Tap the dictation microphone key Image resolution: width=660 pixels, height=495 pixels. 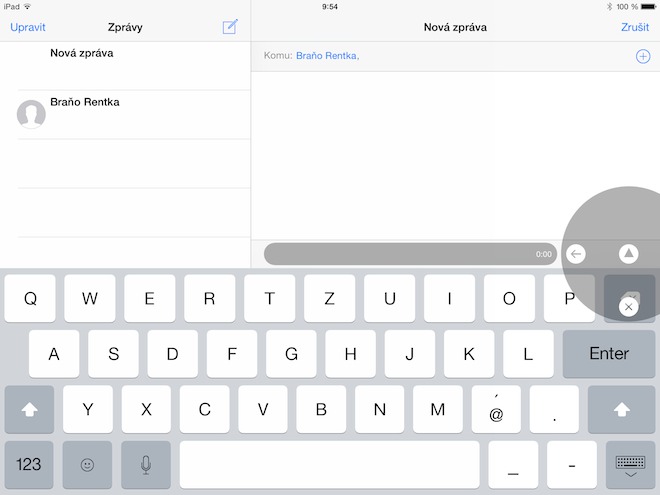[x=146, y=465]
